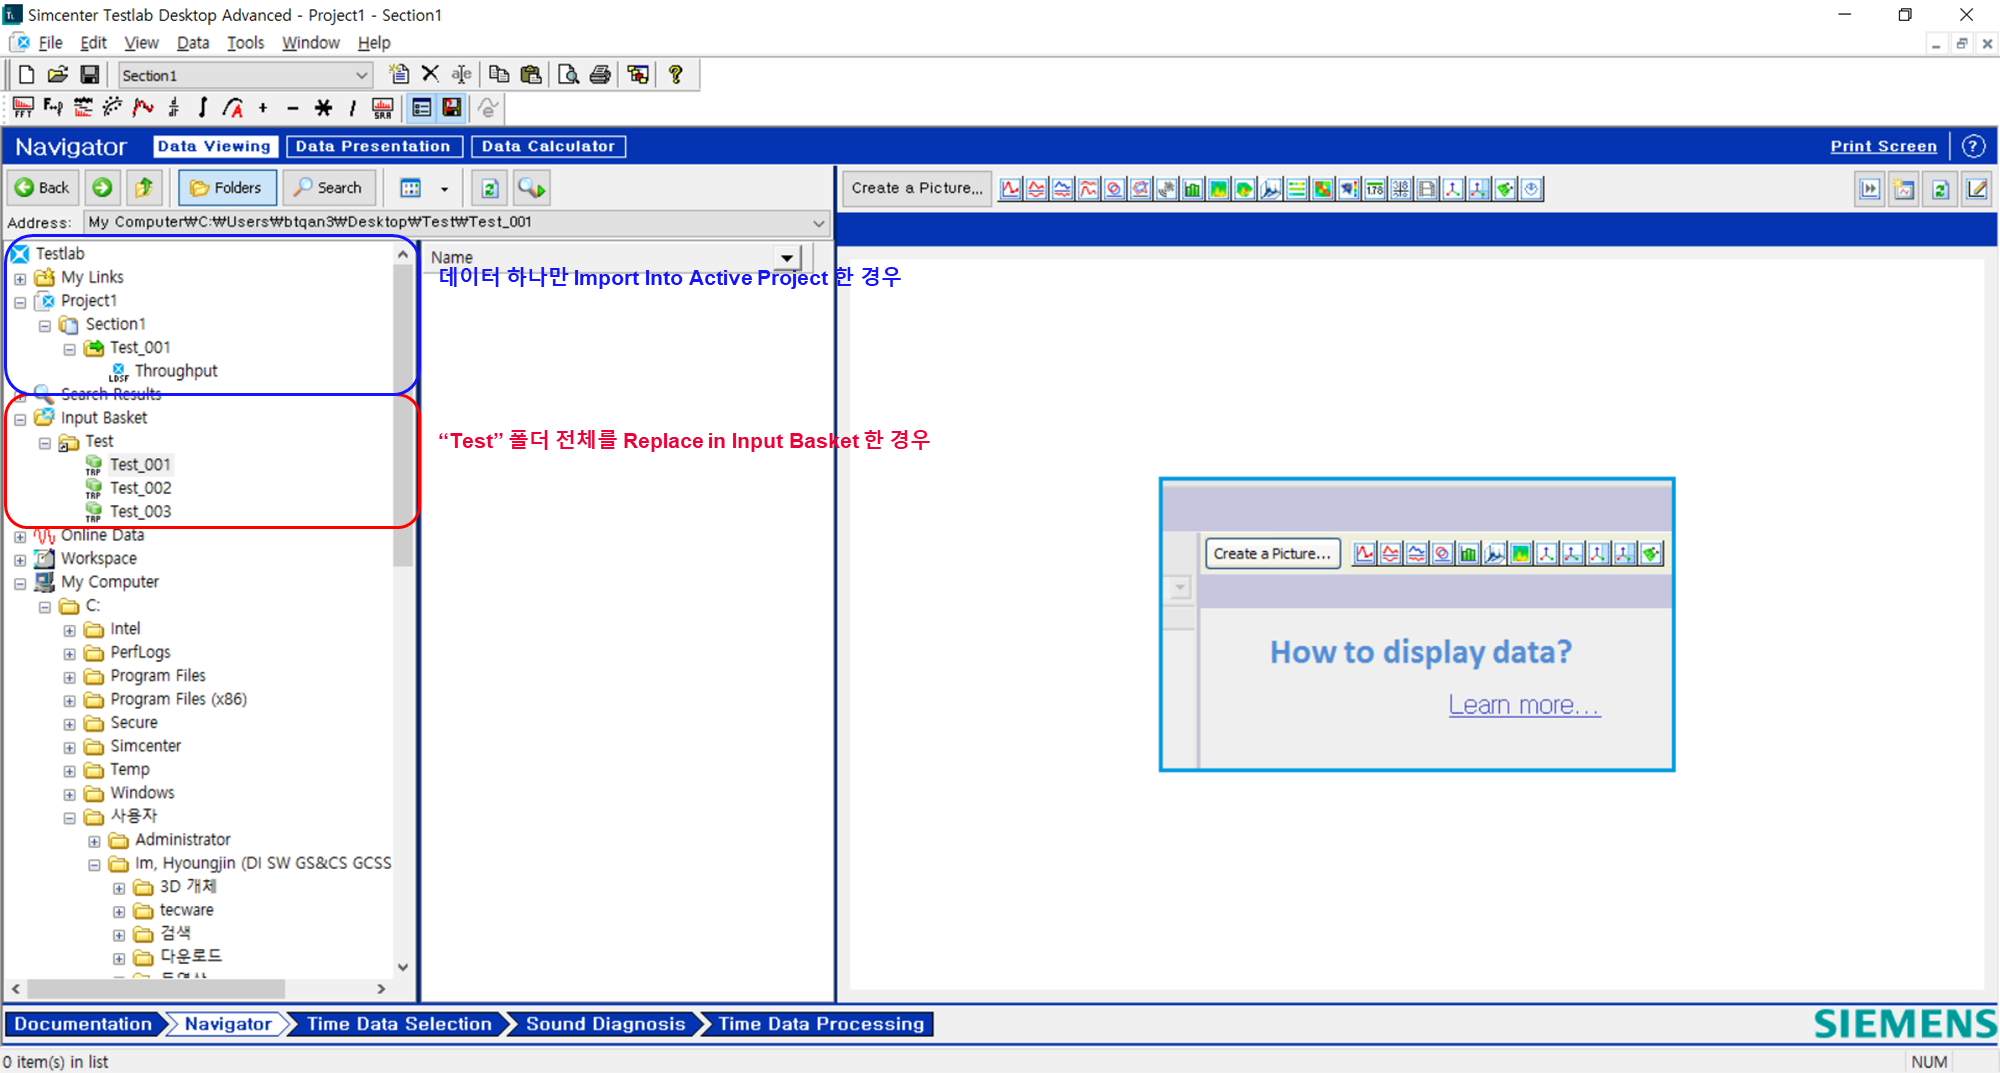
Task: Toggle the highlighted red floppy icon in second toolbar
Action: pos(452,107)
